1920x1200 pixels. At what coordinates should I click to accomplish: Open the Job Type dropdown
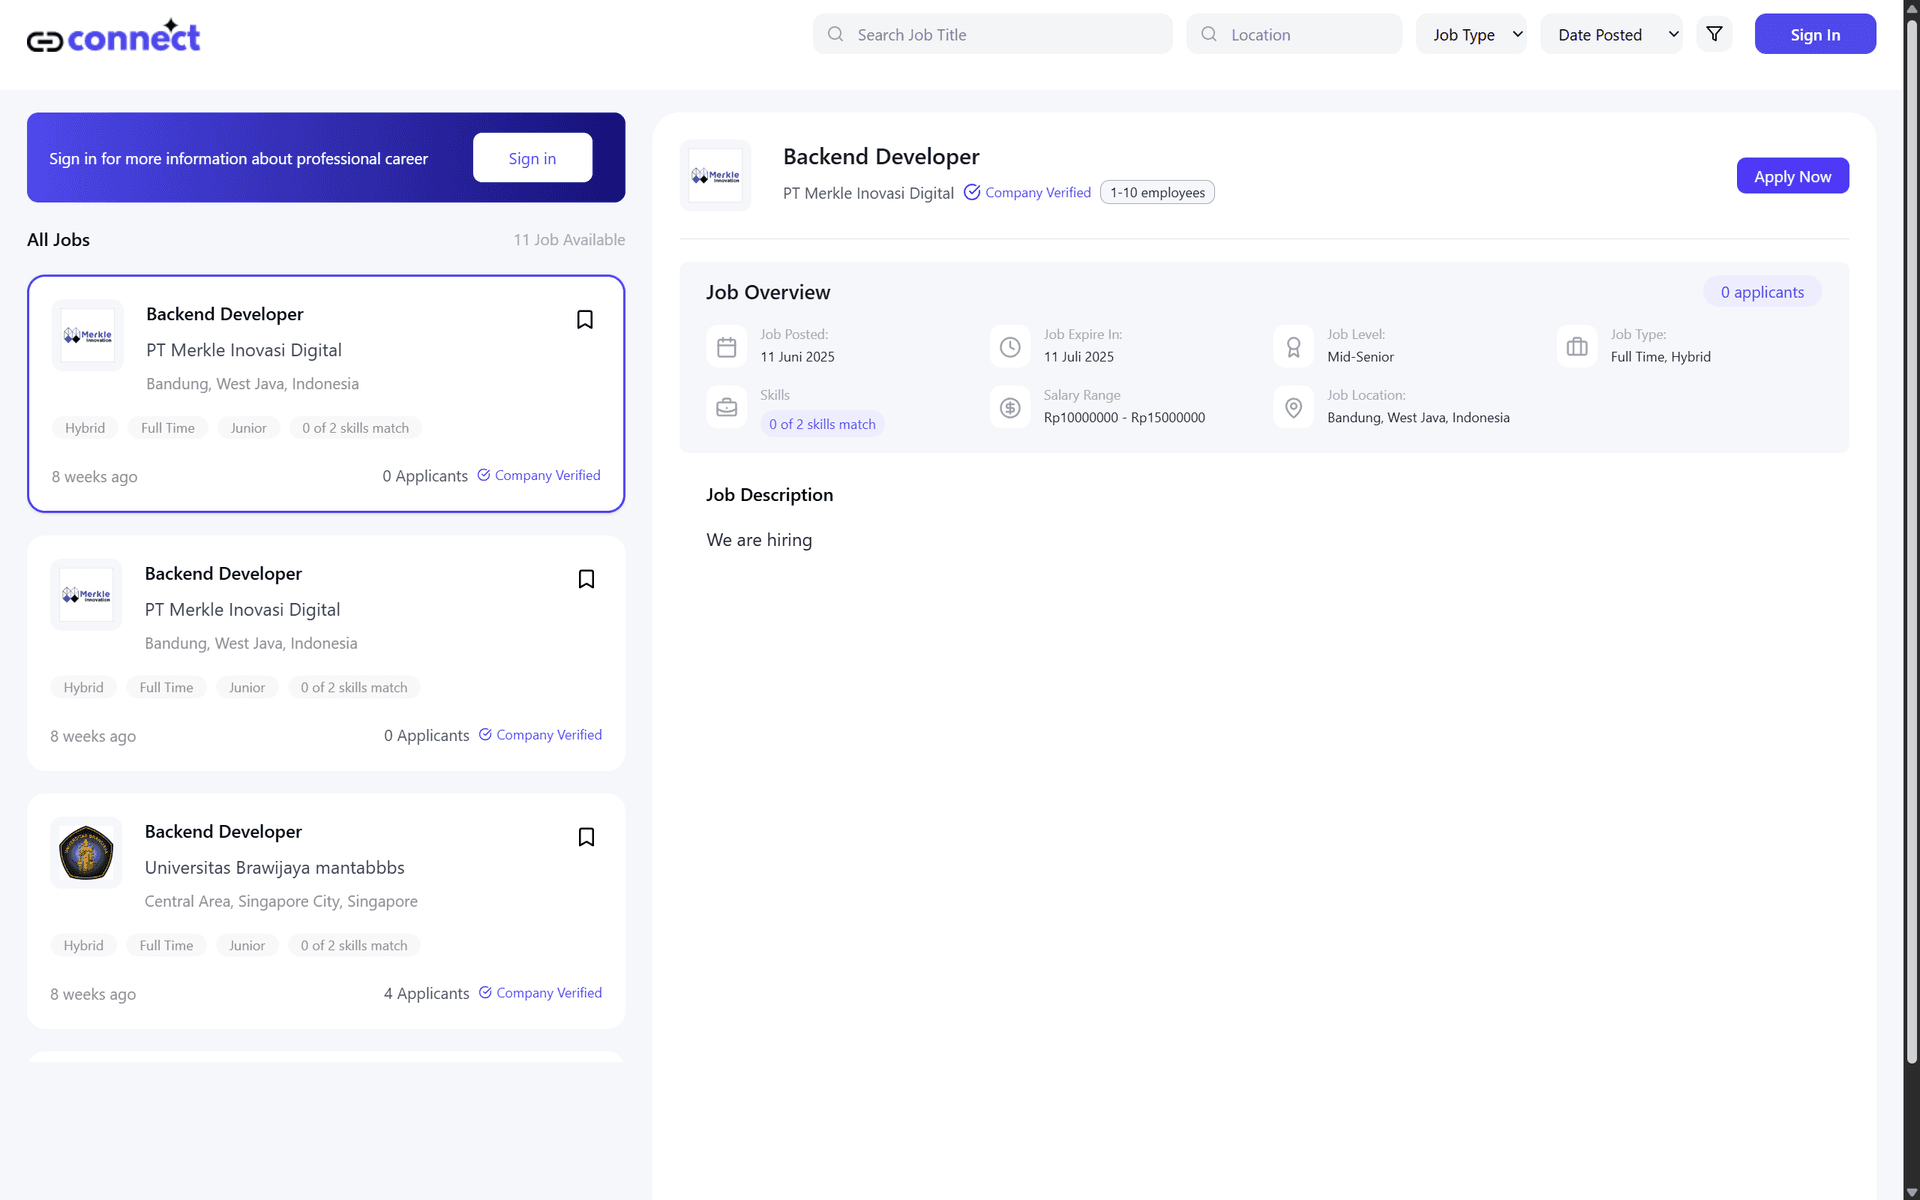point(1471,34)
